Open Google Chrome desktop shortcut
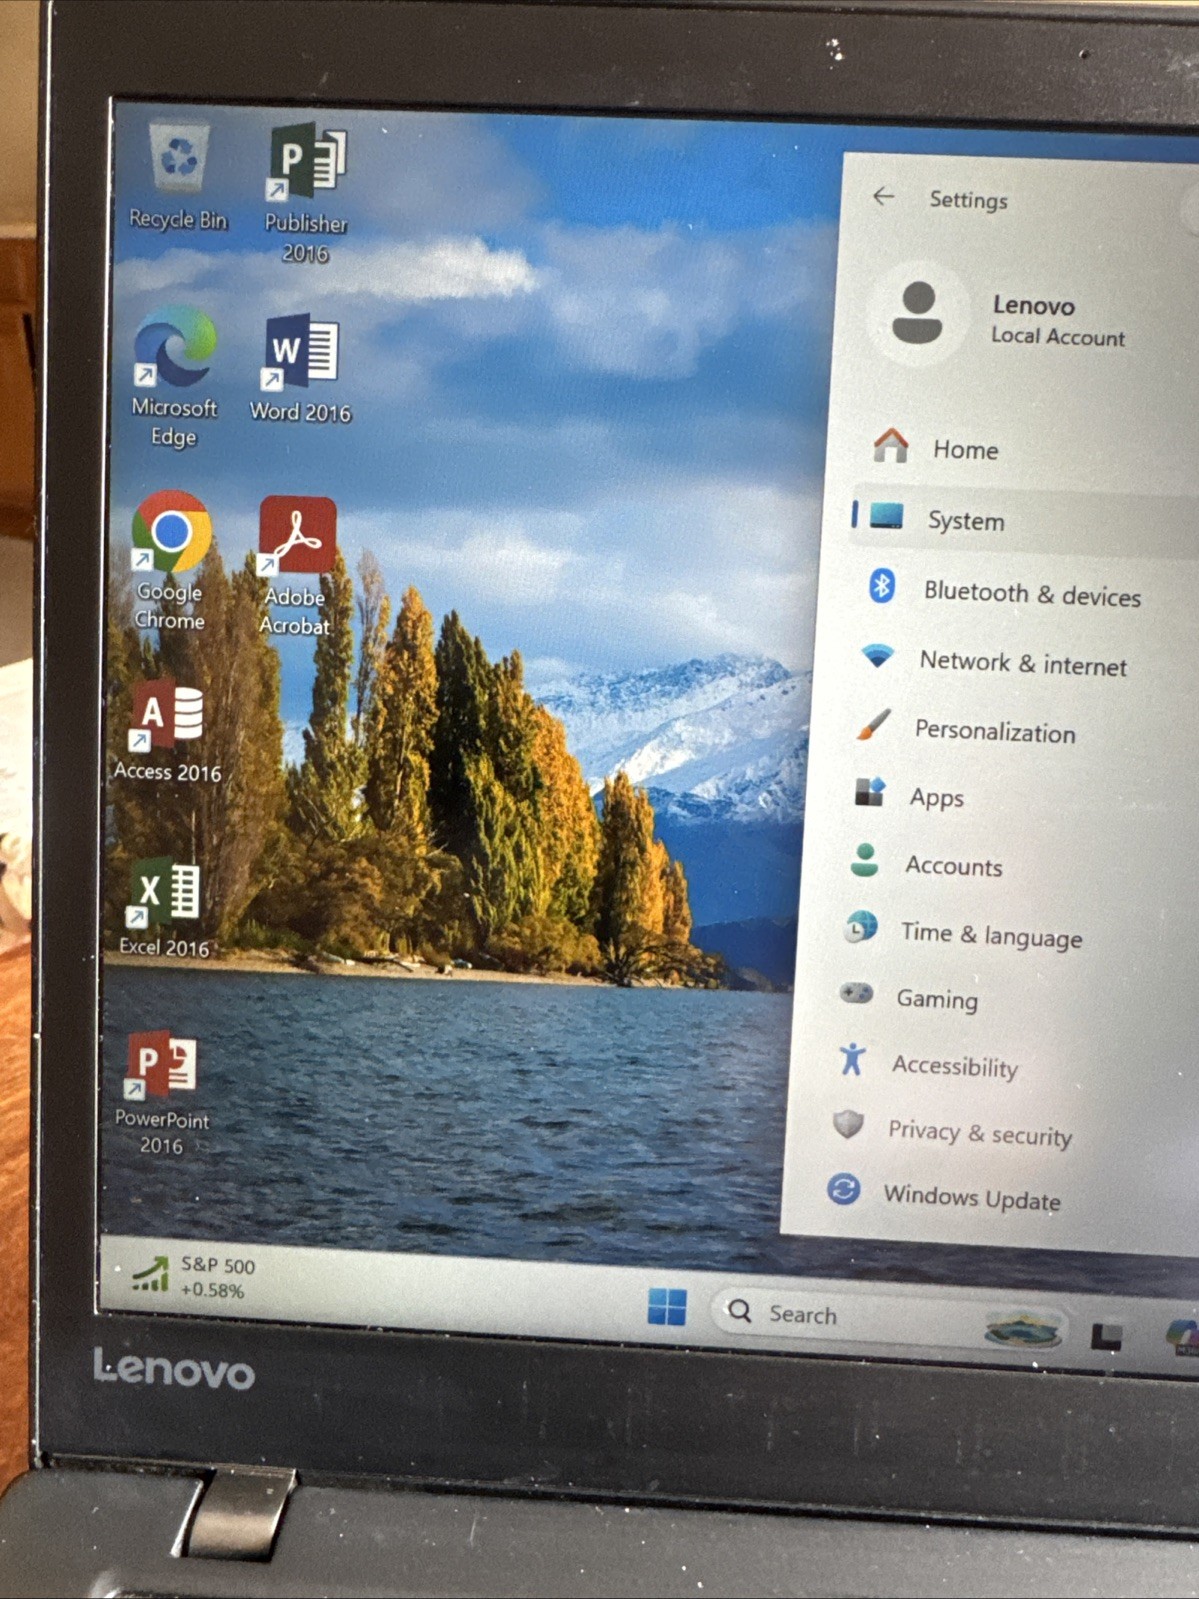Image resolution: width=1199 pixels, height=1599 pixels. (x=170, y=560)
